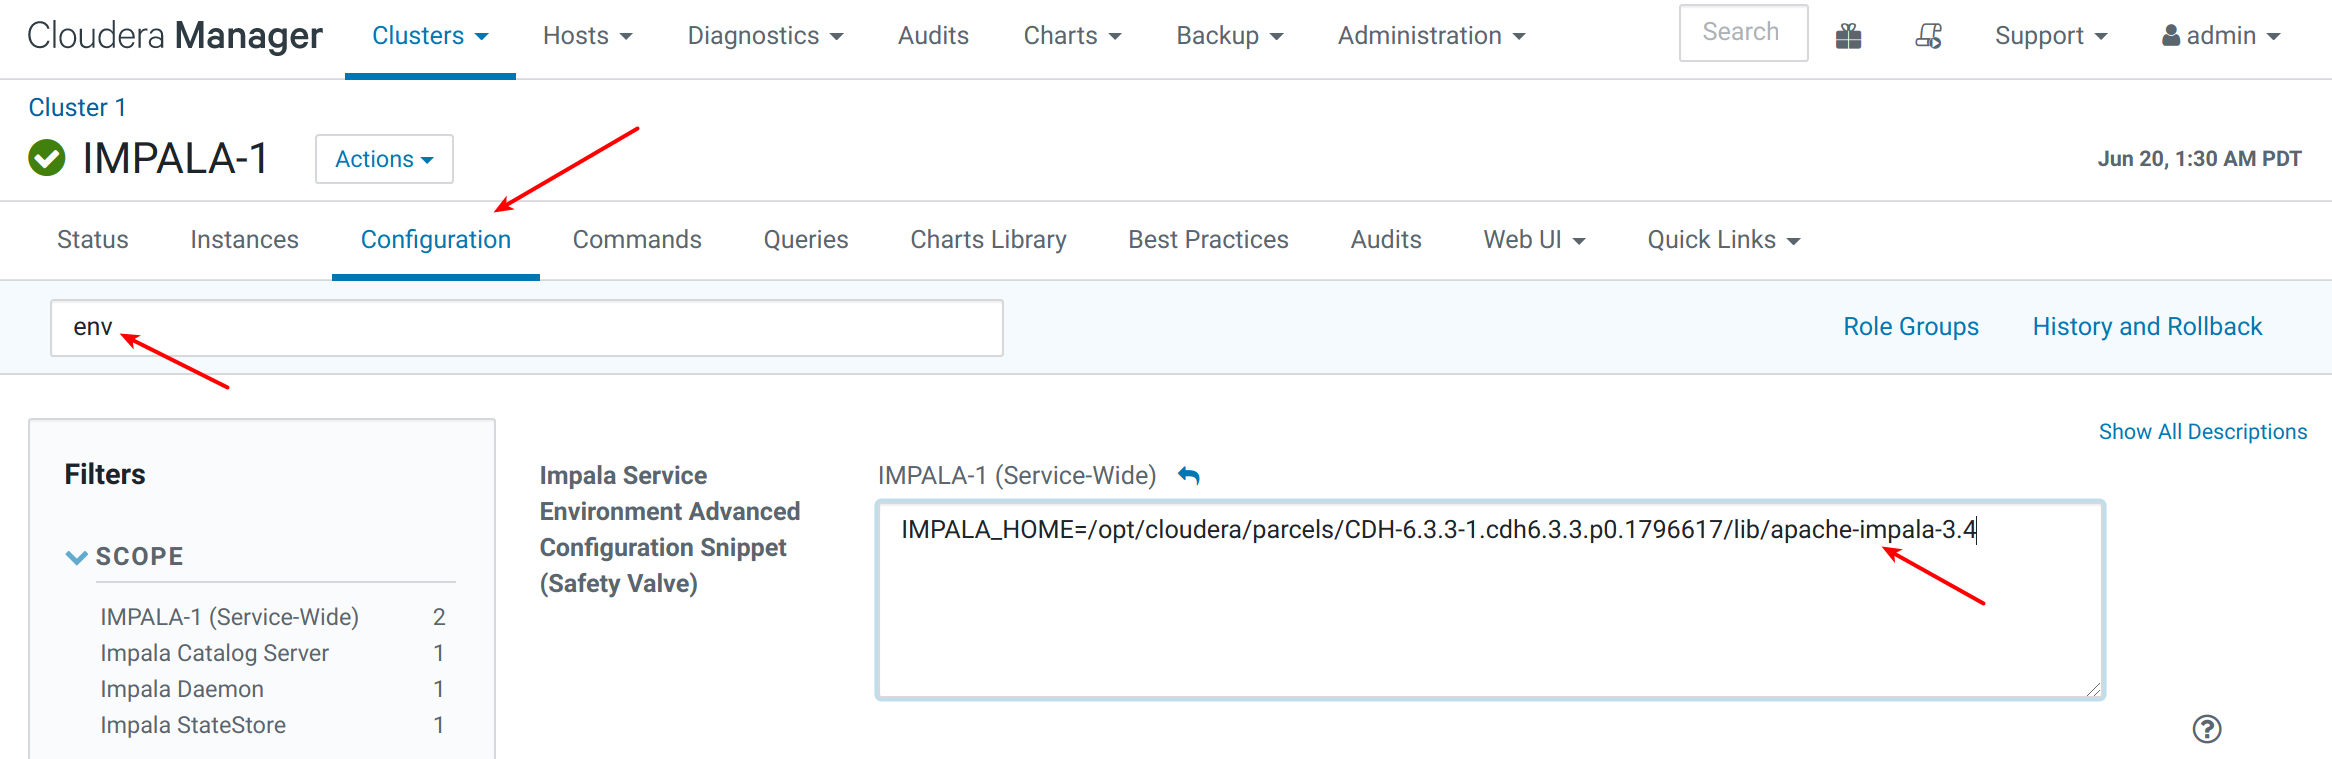Open the Hosts dropdown menu
Image resolution: width=2332 pixels, height=759 pixels.
[588, 36]
